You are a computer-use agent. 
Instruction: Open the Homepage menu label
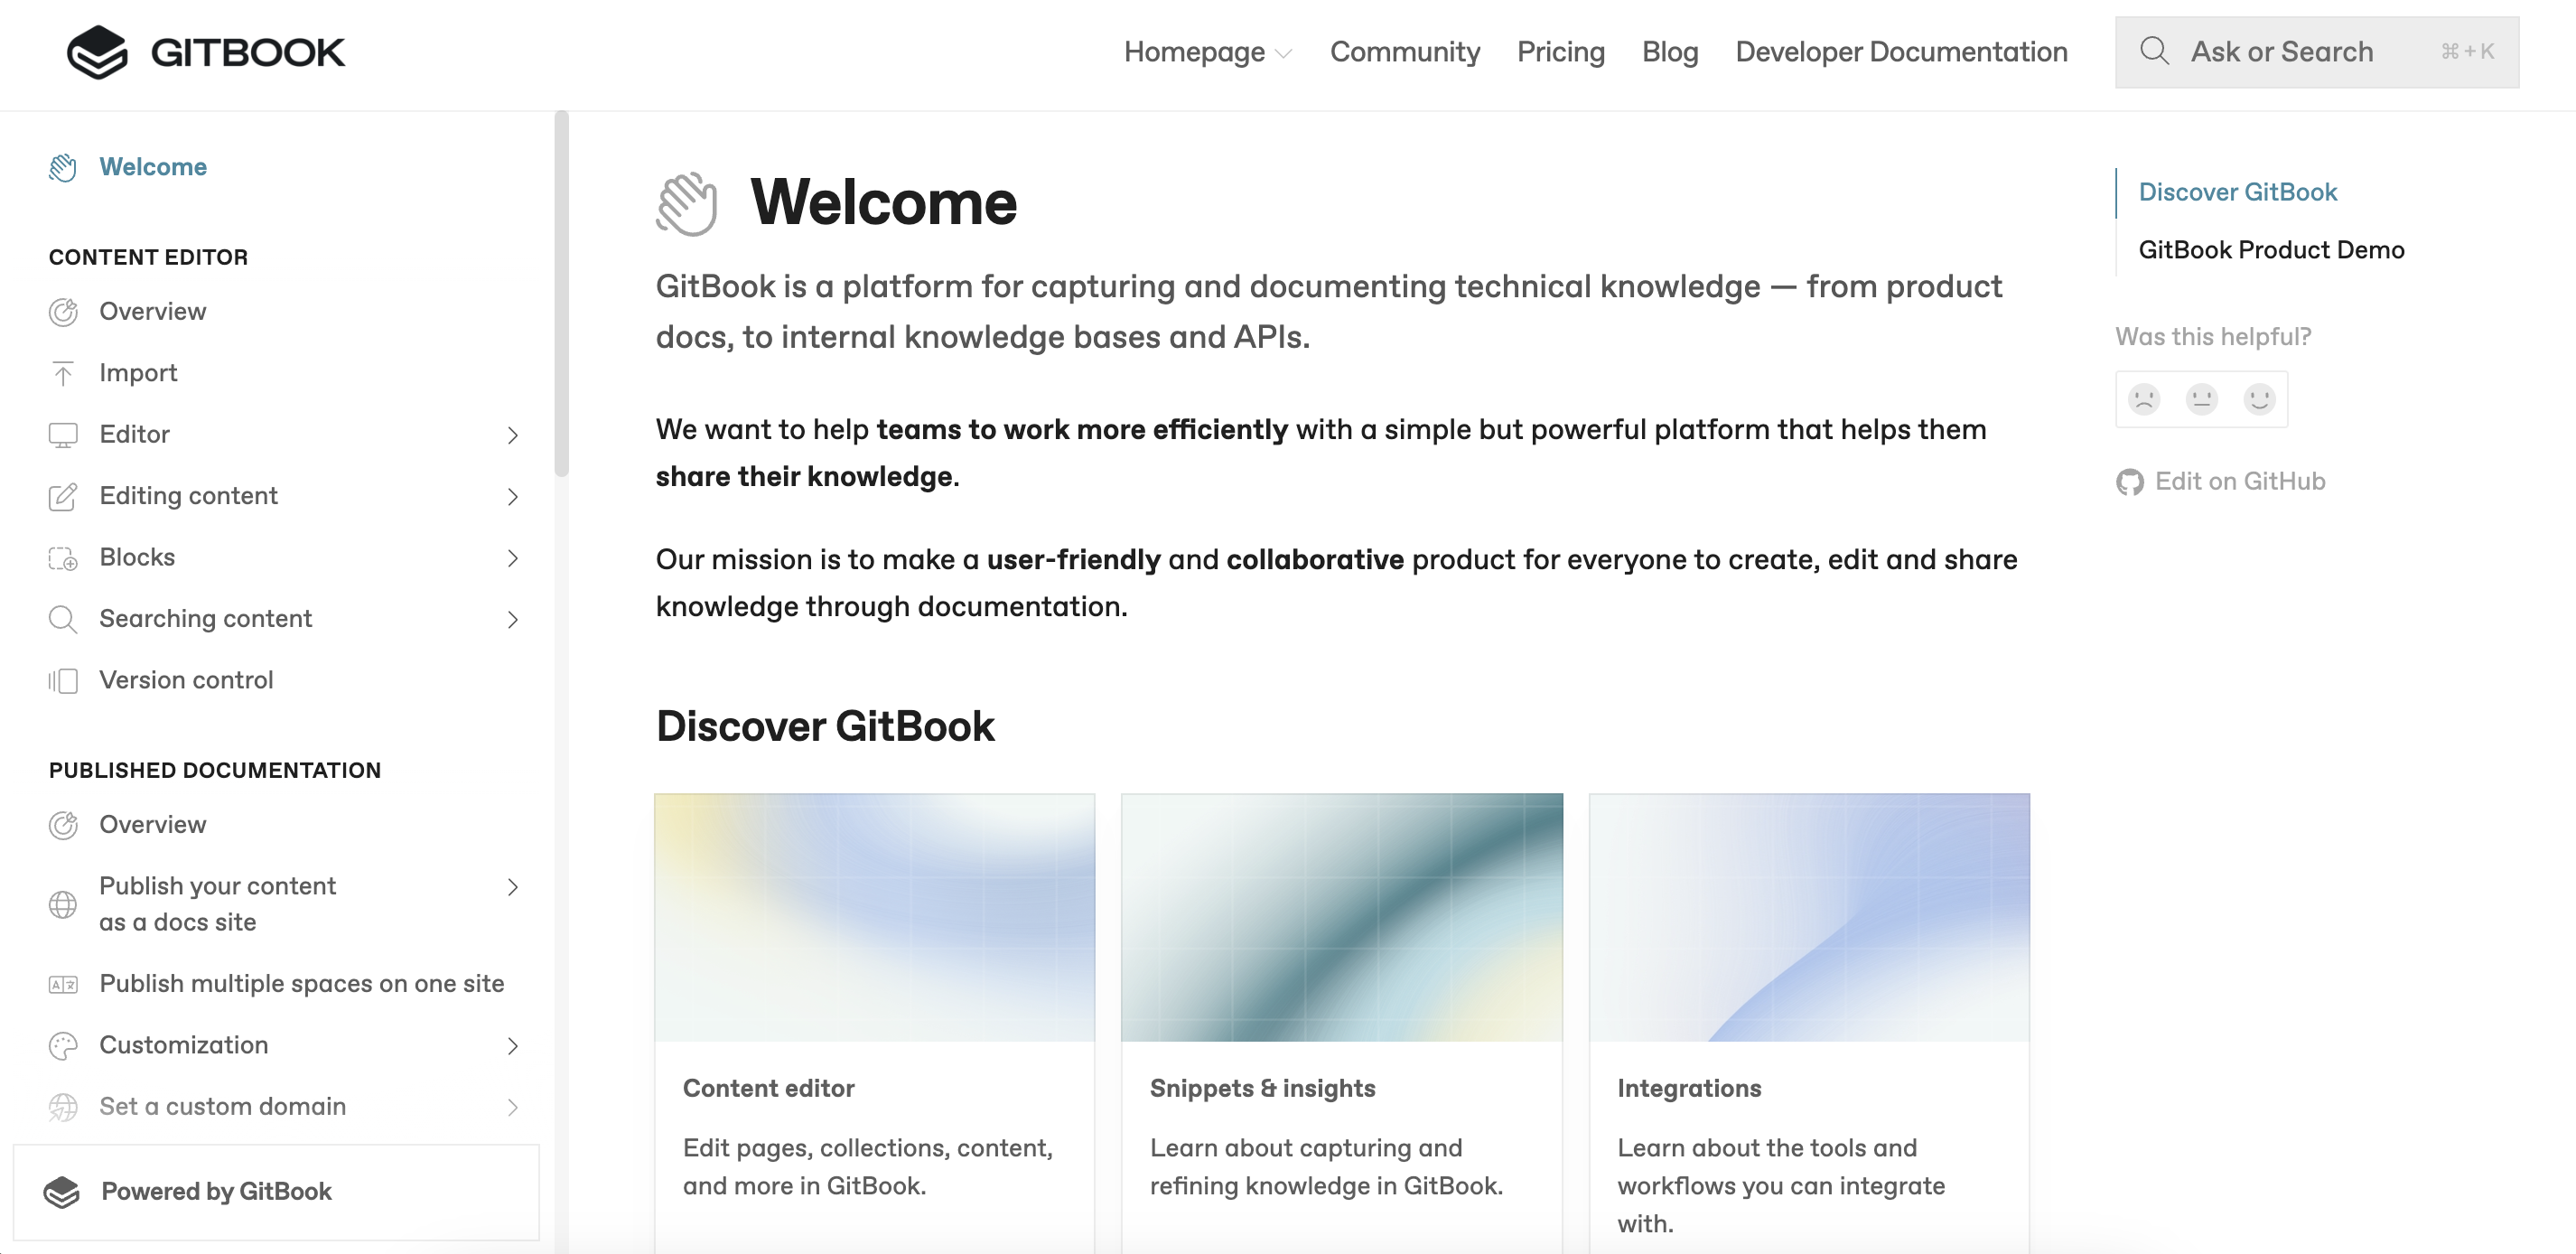point(1194,51)
